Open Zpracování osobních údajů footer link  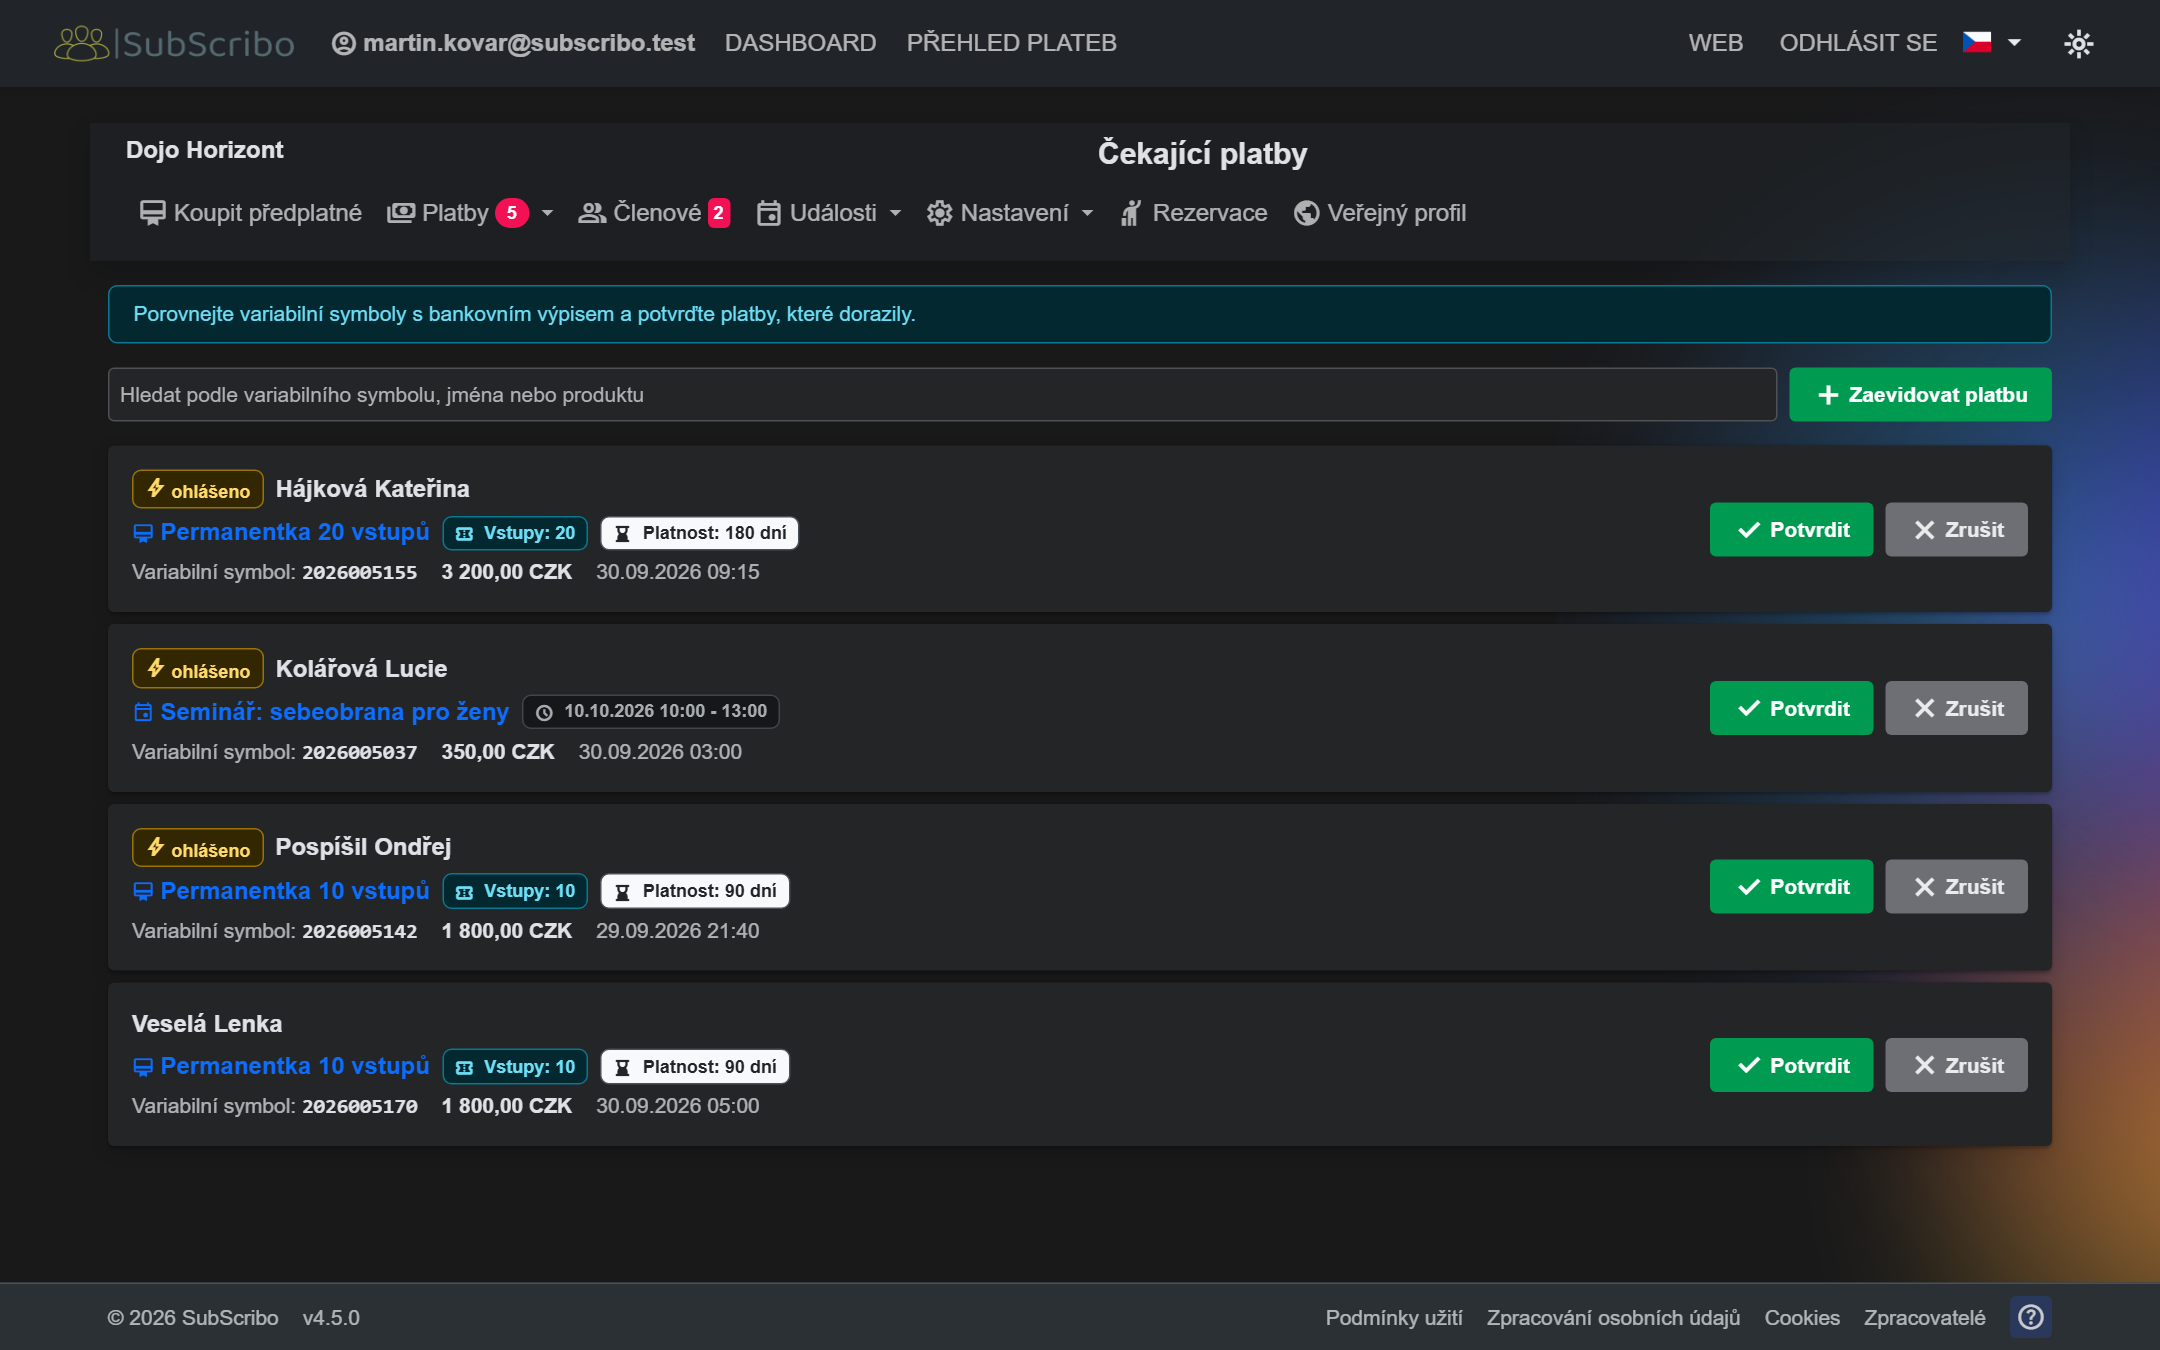pyautogui.click(x=1613, y=1318)
